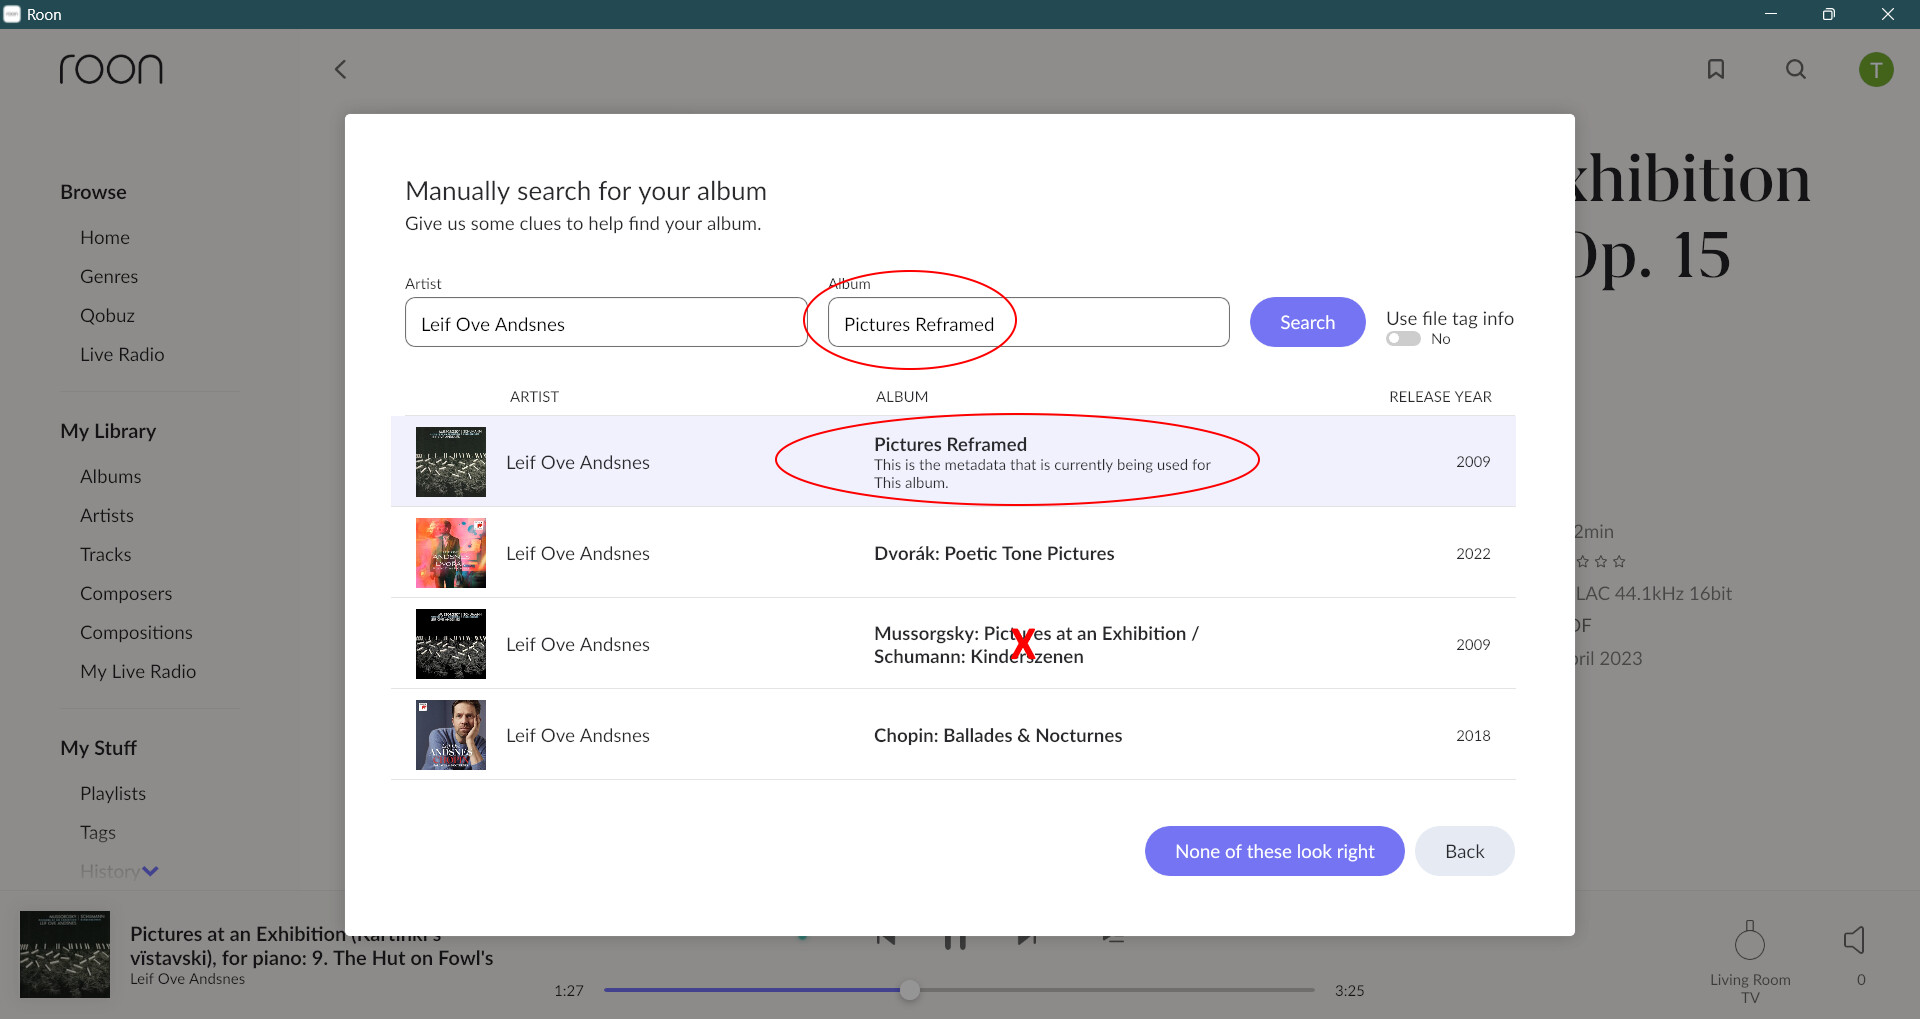Click the Roon logo
Screen dimensions: 1920x1019
pyautogui.click(x=111, y=69)
